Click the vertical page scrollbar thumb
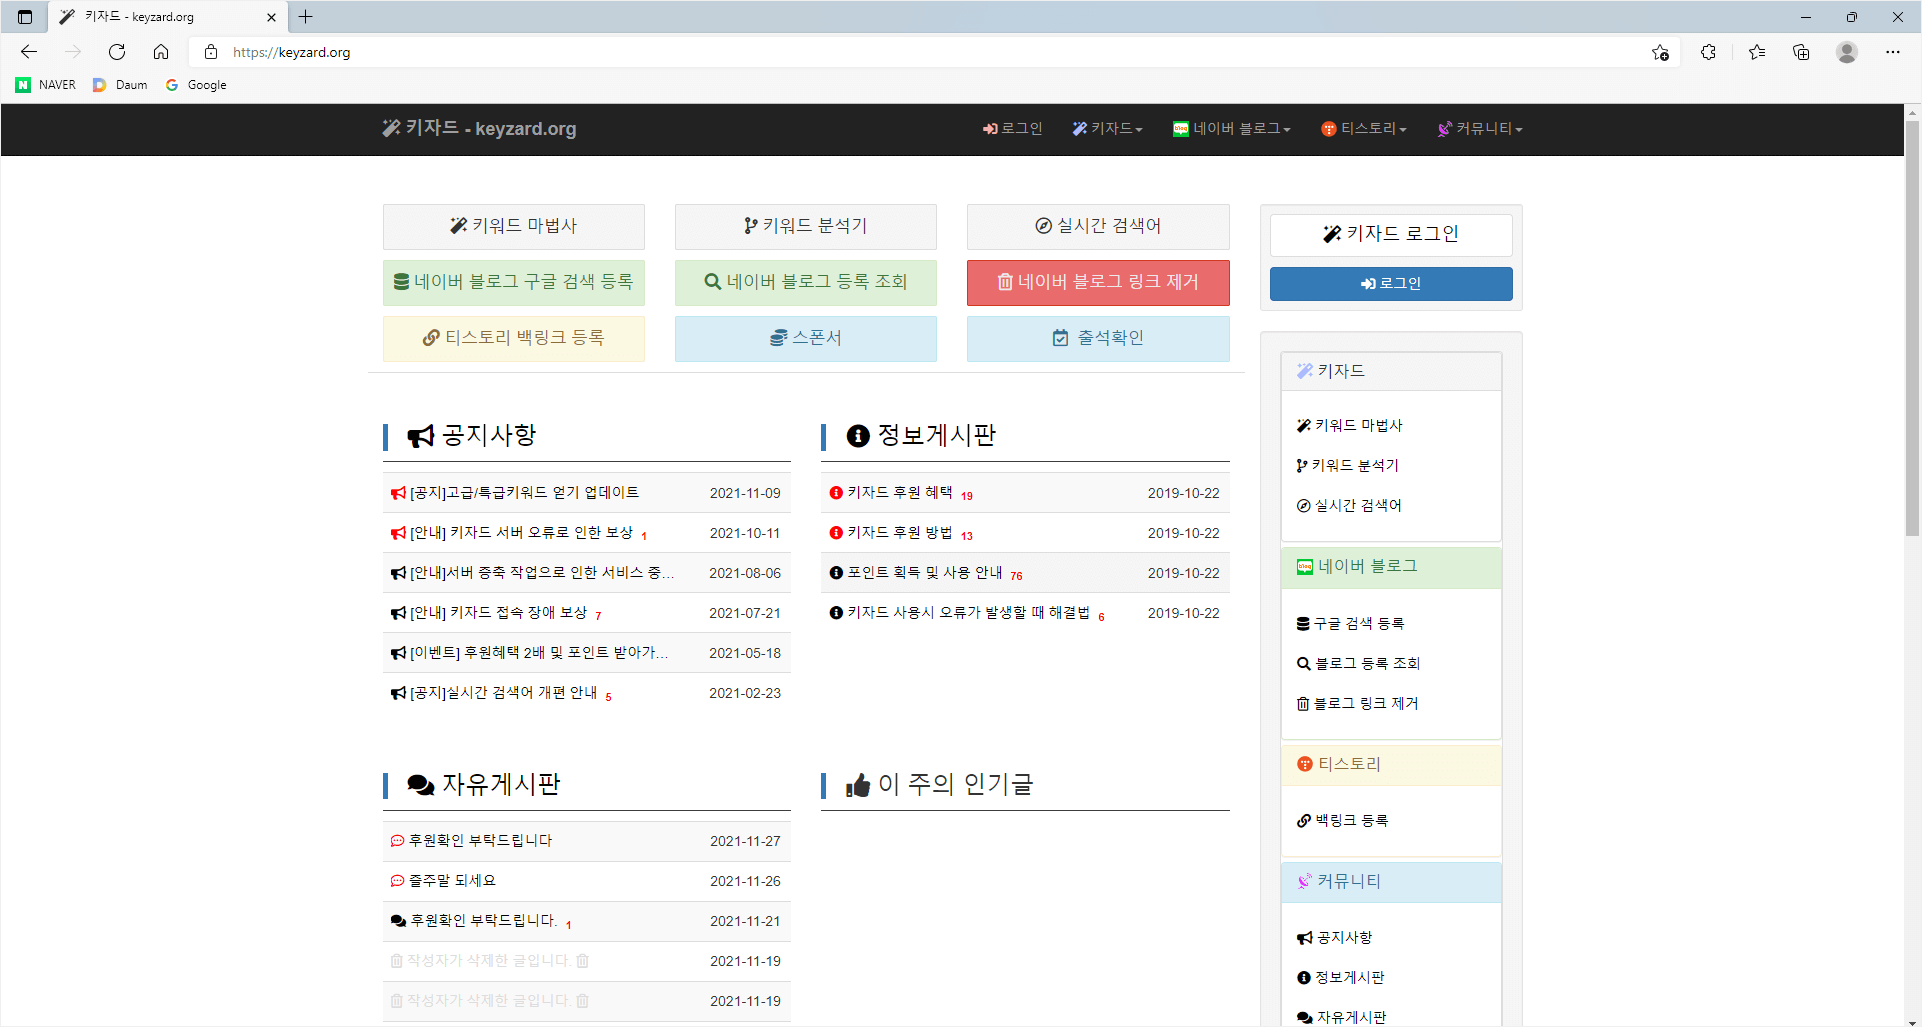The width and height of the screenshot is (1922, 1027). [1912, 328]
